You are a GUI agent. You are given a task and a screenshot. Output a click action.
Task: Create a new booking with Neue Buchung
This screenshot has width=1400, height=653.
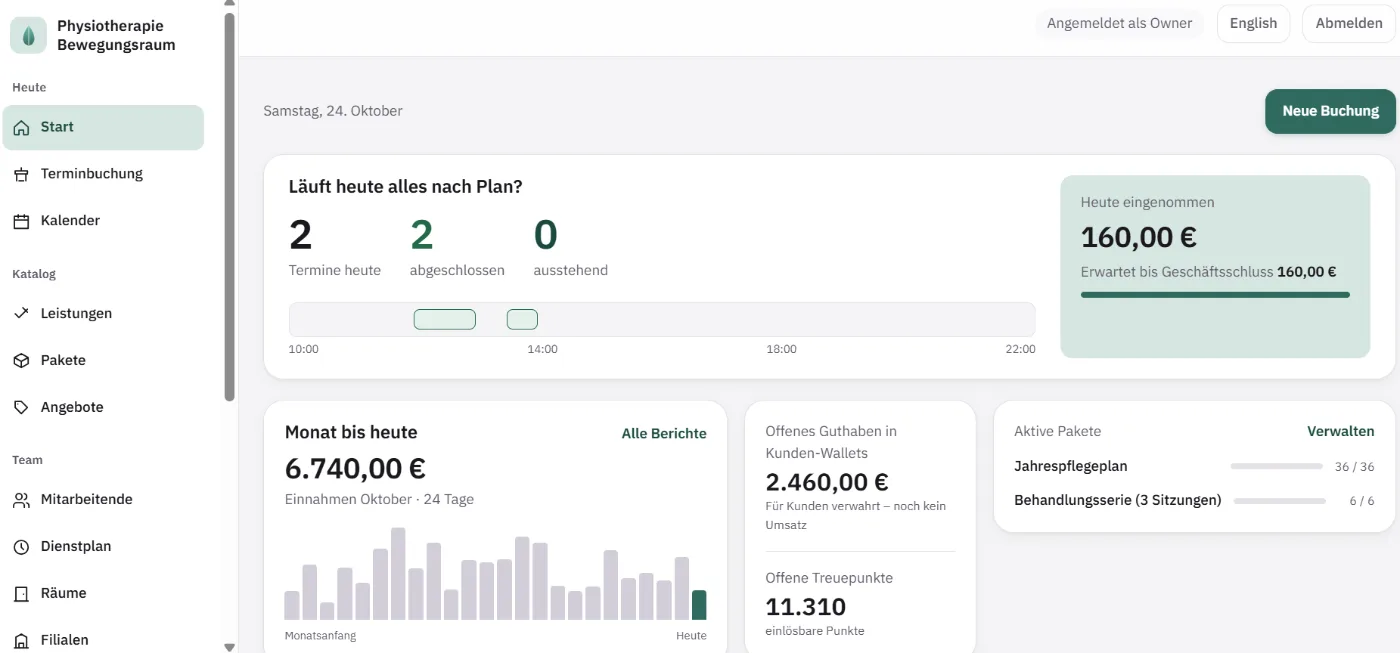(1330, 111)
